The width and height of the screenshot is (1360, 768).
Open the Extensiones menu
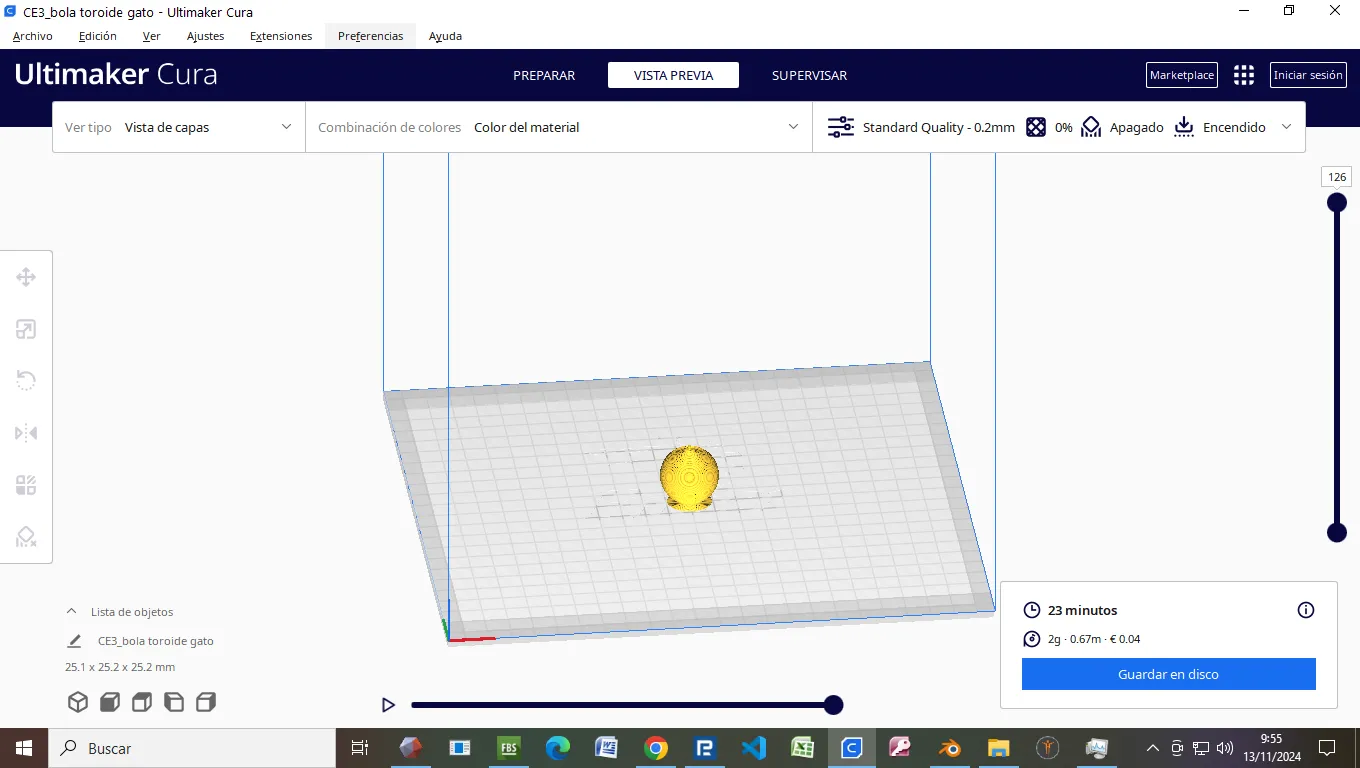(x=281, y=36)
